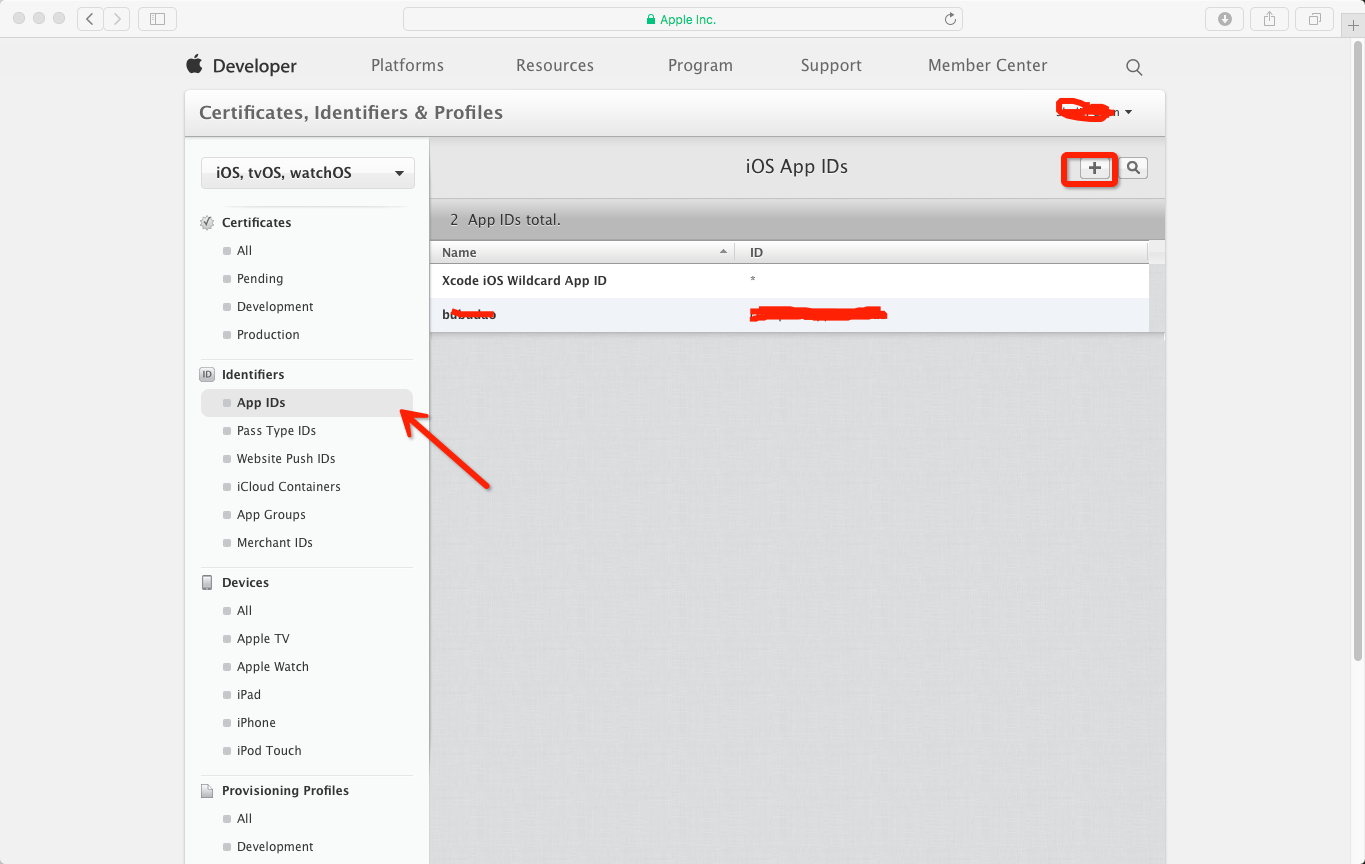Click the Certificates section icon
The width and height of the screenshot is (1365, 864).
pos(207,223)
